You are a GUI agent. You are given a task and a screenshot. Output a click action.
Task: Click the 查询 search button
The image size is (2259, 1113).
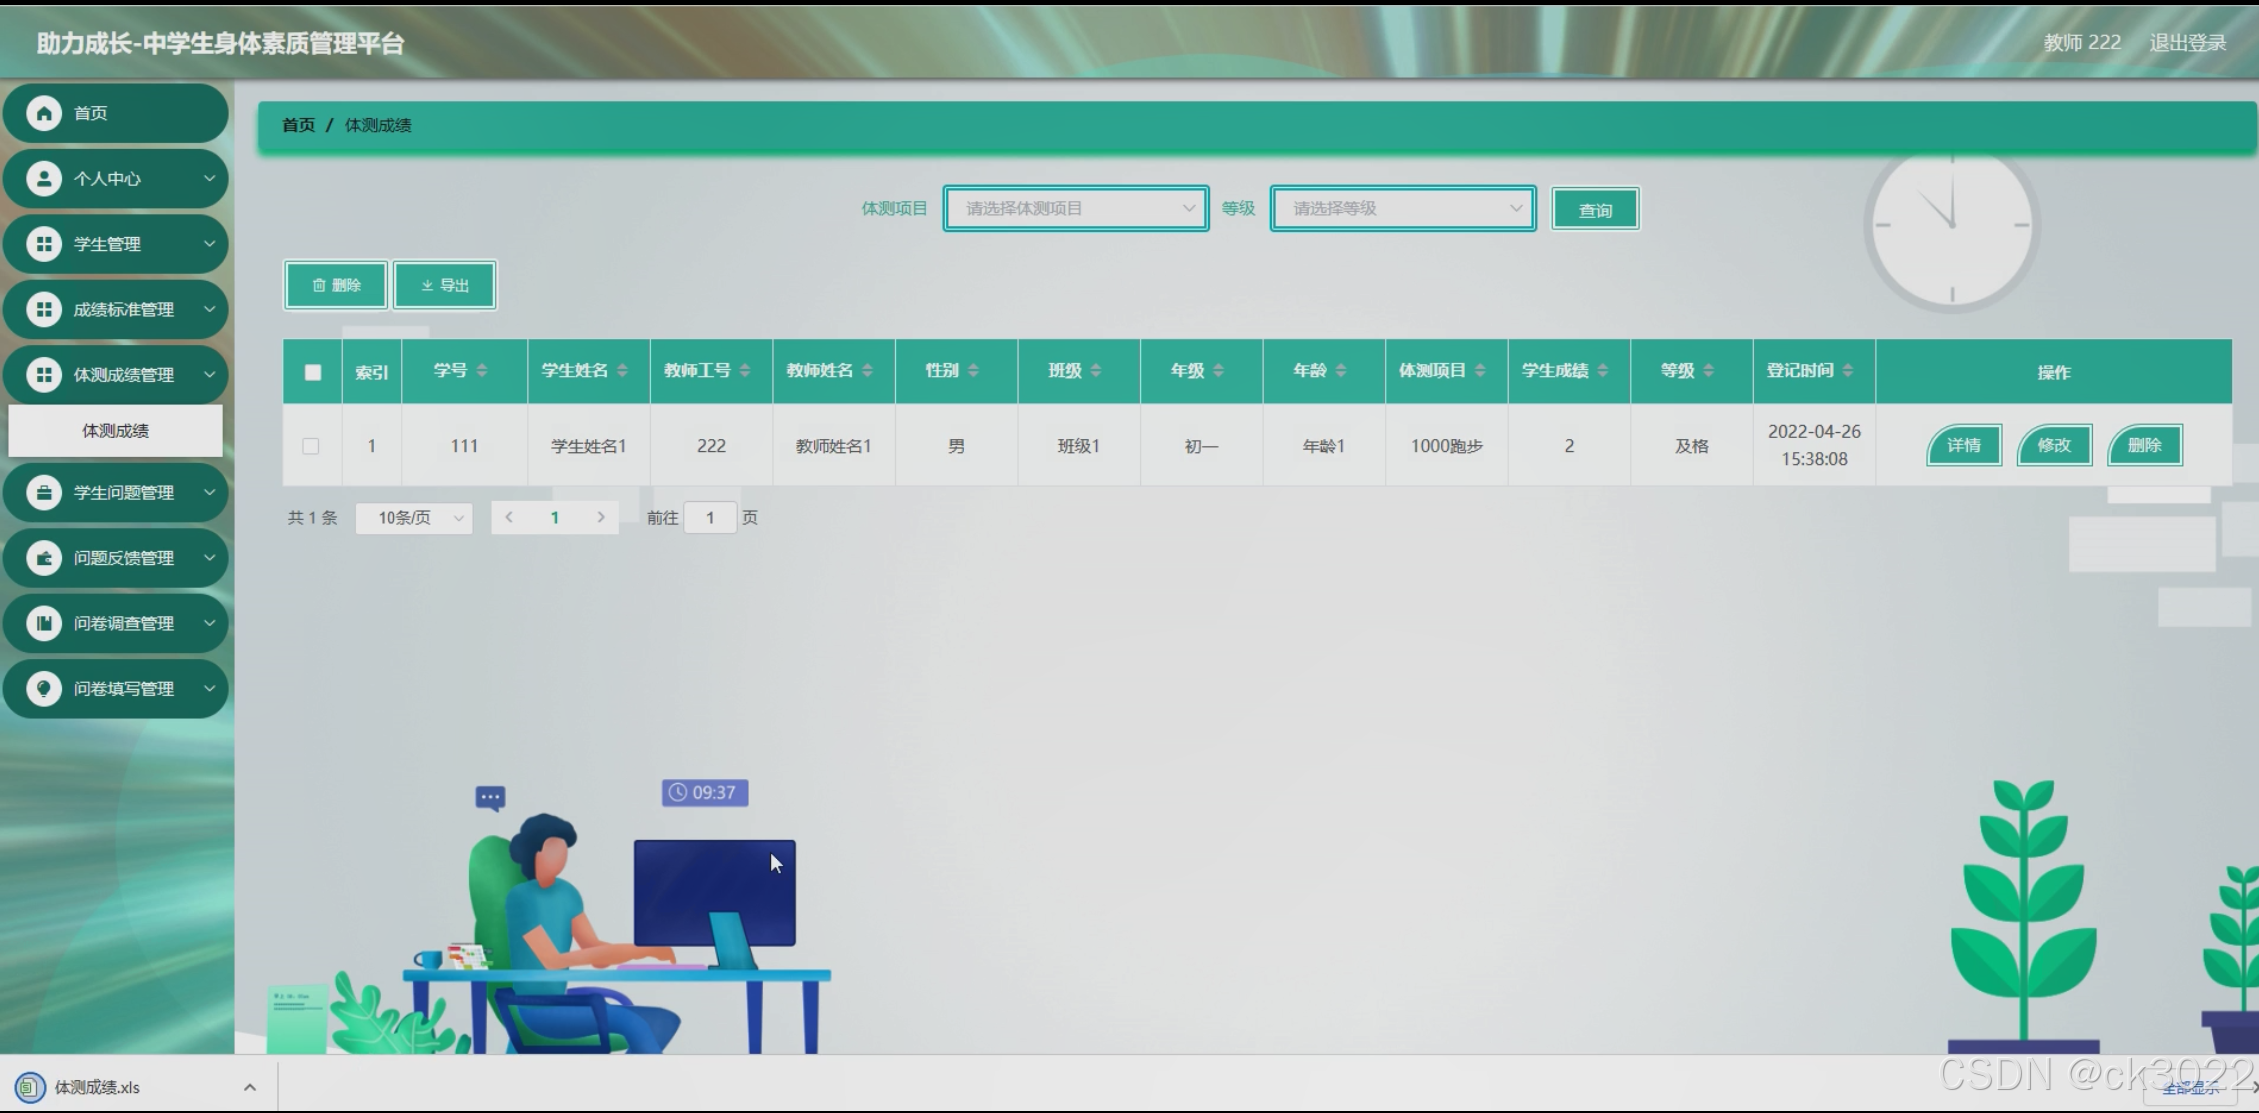coord(1594,209)
